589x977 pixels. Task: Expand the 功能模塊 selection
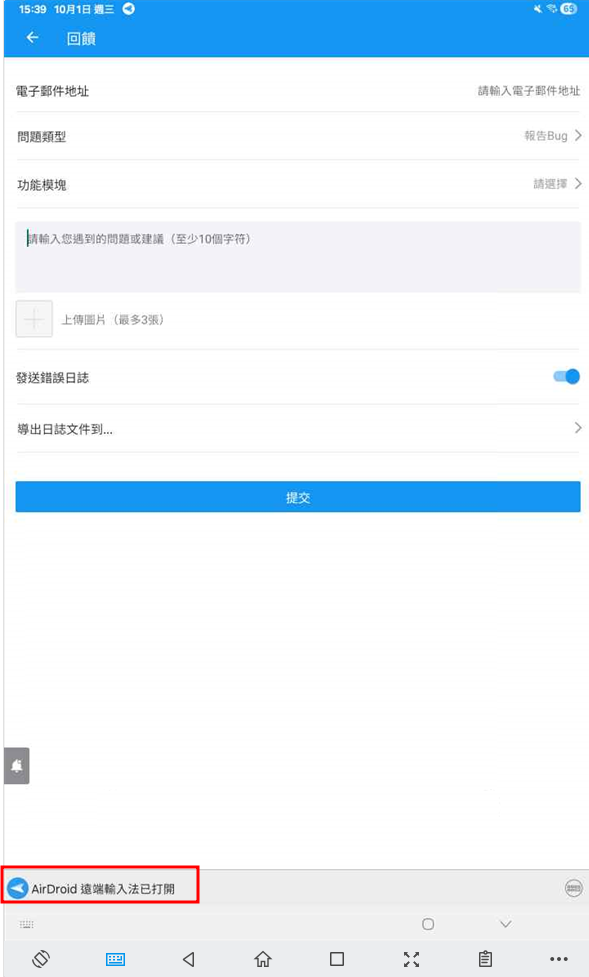tap(298, 184)
